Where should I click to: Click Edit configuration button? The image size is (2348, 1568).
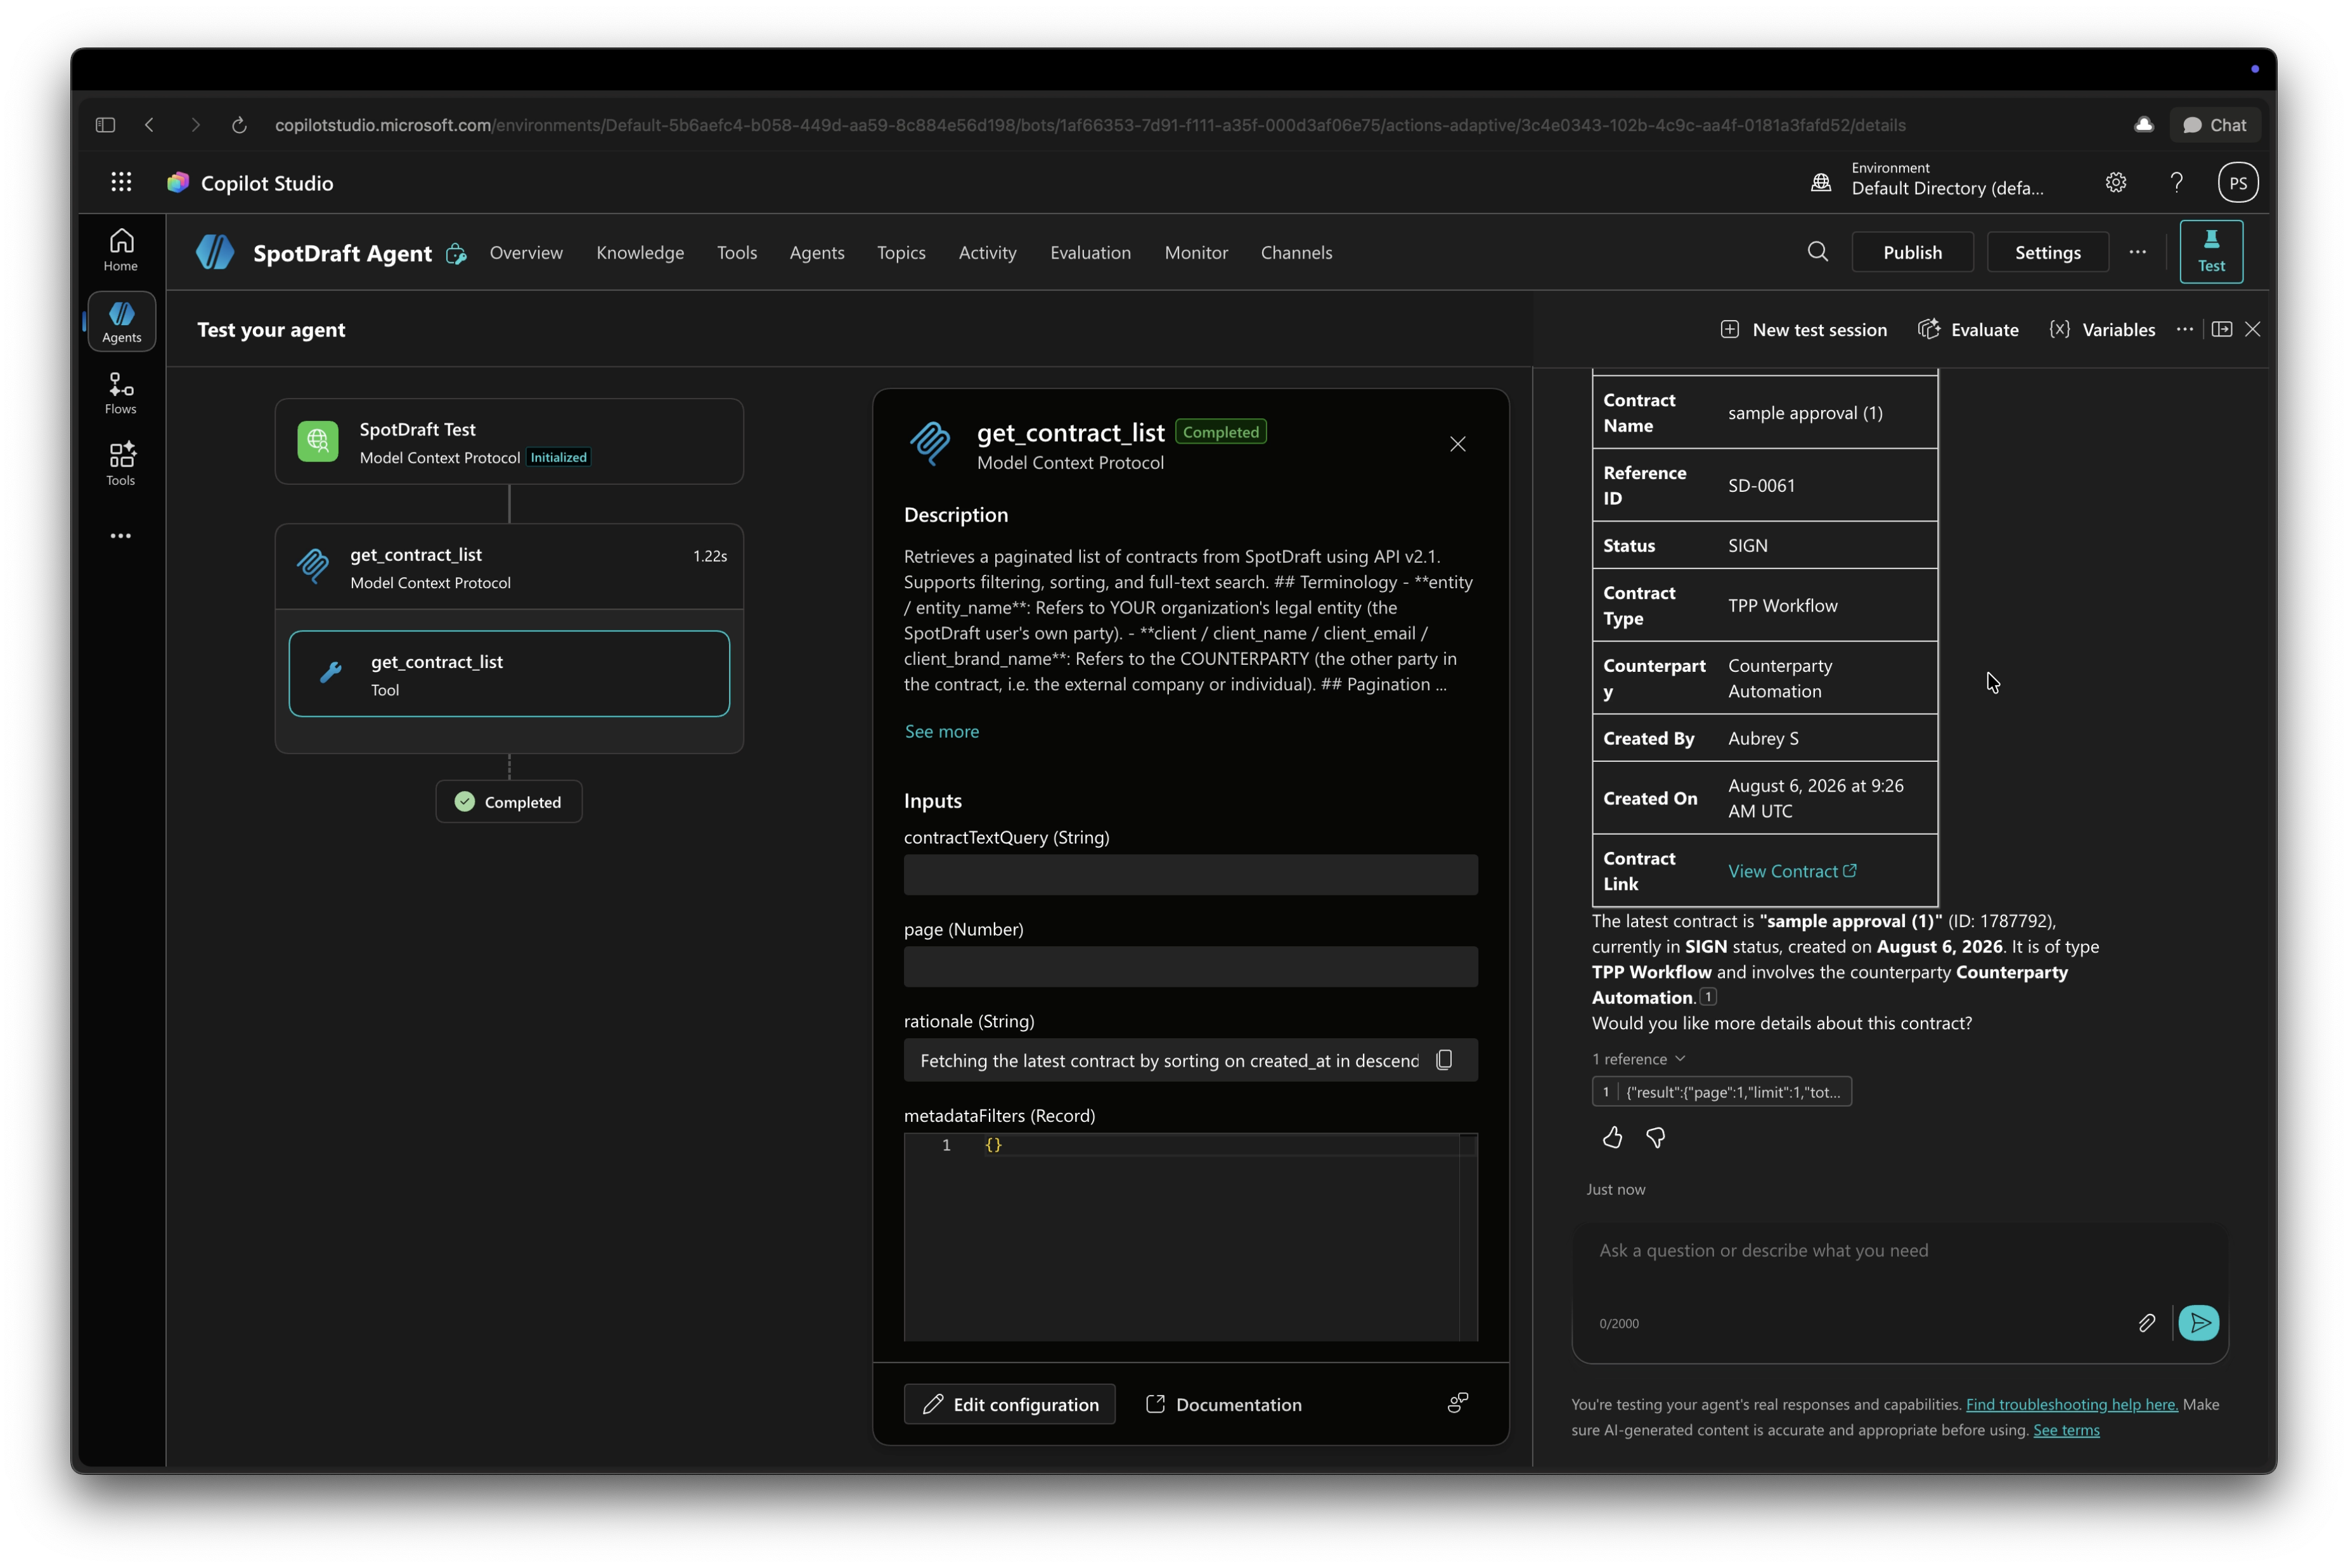pyautogui.click(x=1009, y=1404)
